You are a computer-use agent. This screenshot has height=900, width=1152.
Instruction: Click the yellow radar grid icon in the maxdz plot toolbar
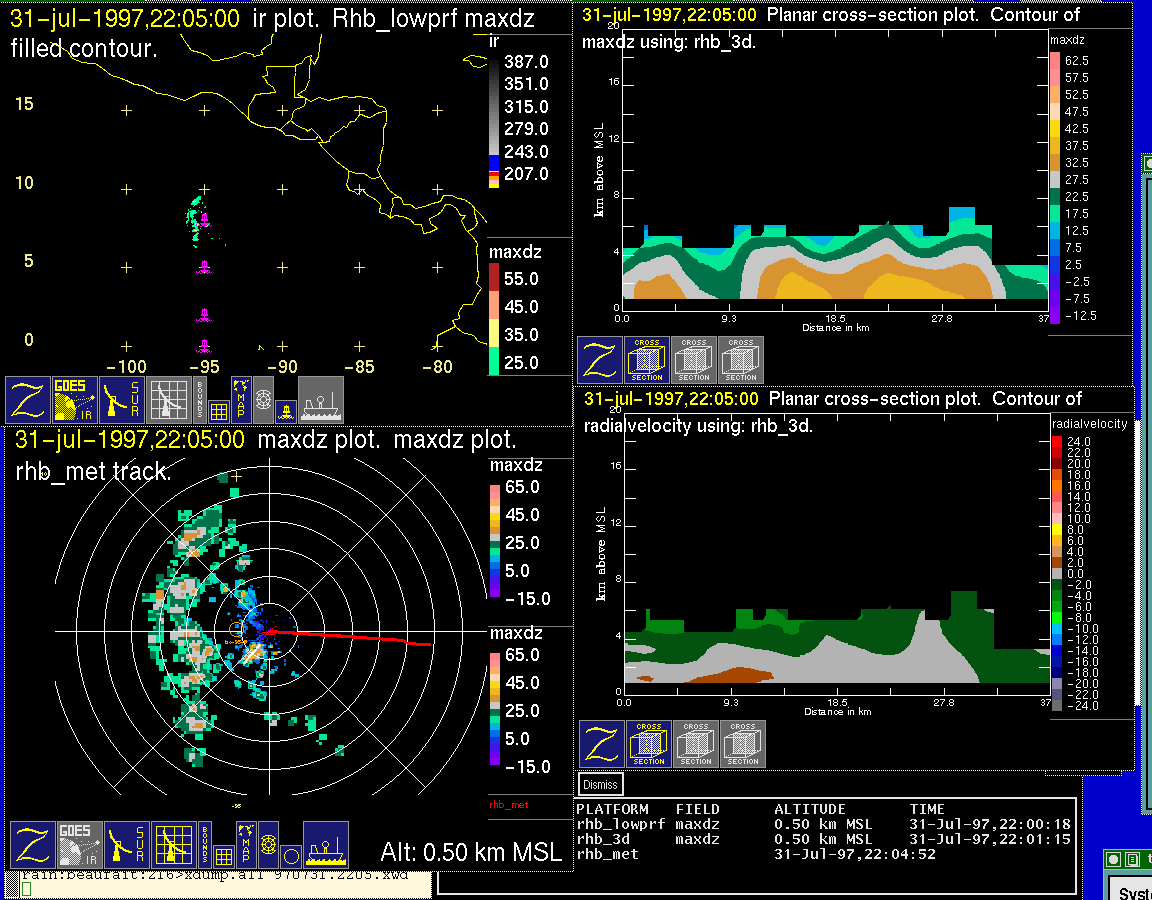(x=173, y=846)
